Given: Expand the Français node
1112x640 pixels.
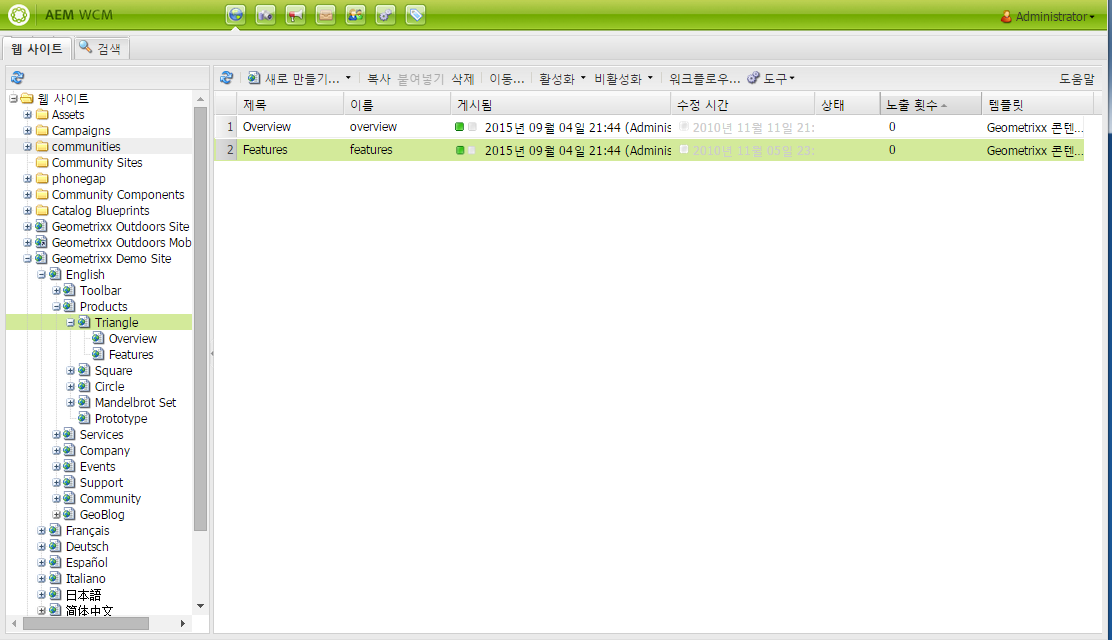Looking at the screenshot, I should [42, 531].
